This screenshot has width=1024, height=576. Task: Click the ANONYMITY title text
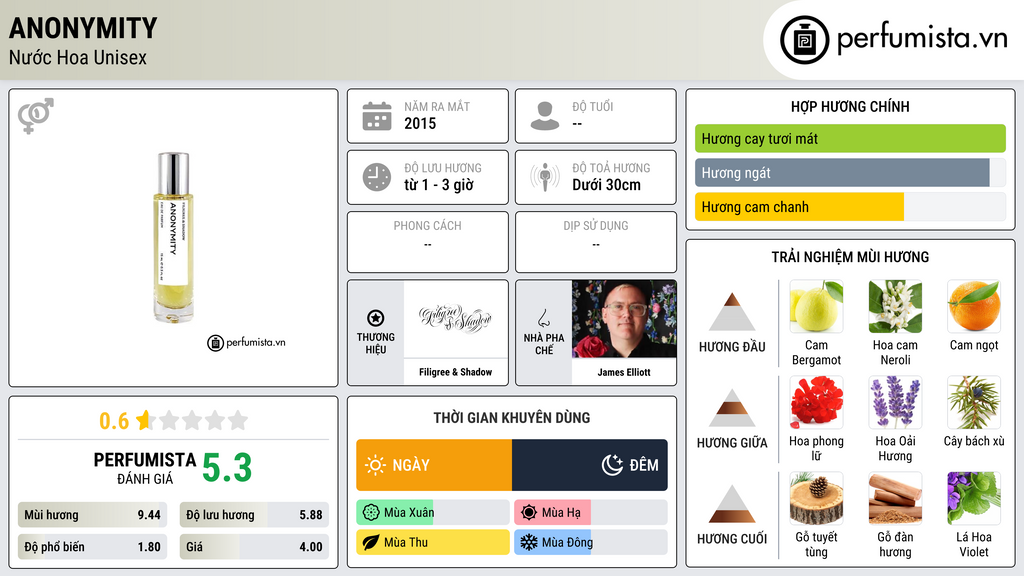[x=83, y=28]
